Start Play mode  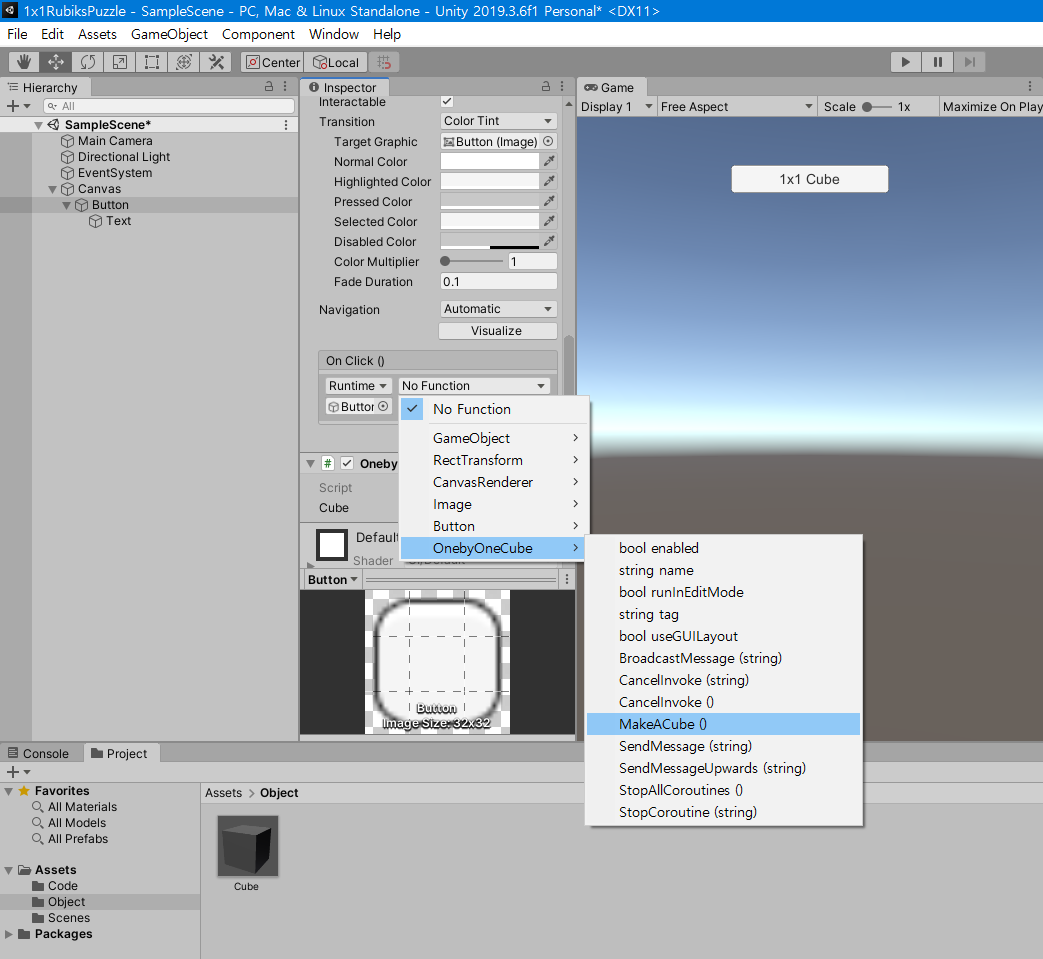(905, 62)
